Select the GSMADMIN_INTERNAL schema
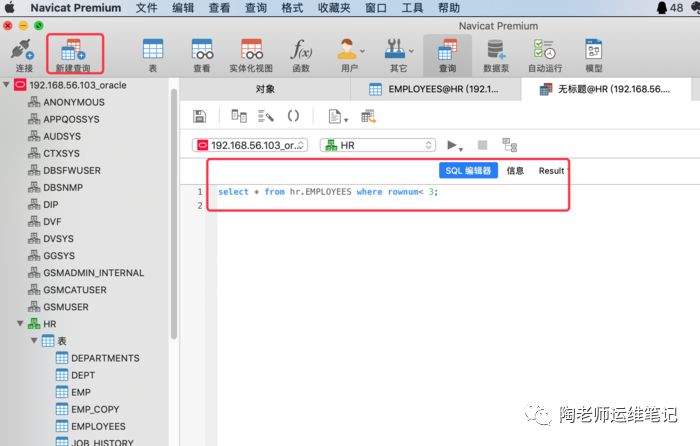The height and width of the screenshot is (446, 700). [93, 273]
